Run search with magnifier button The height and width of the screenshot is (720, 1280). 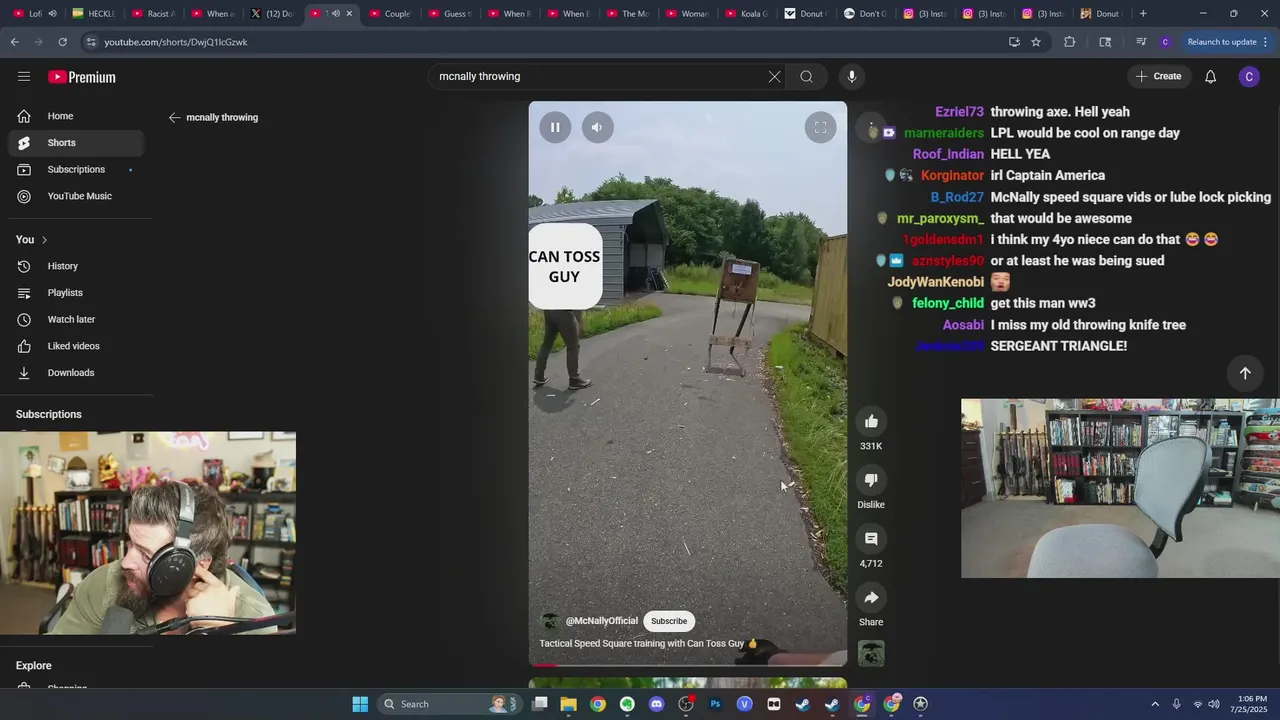click(806, 76)
